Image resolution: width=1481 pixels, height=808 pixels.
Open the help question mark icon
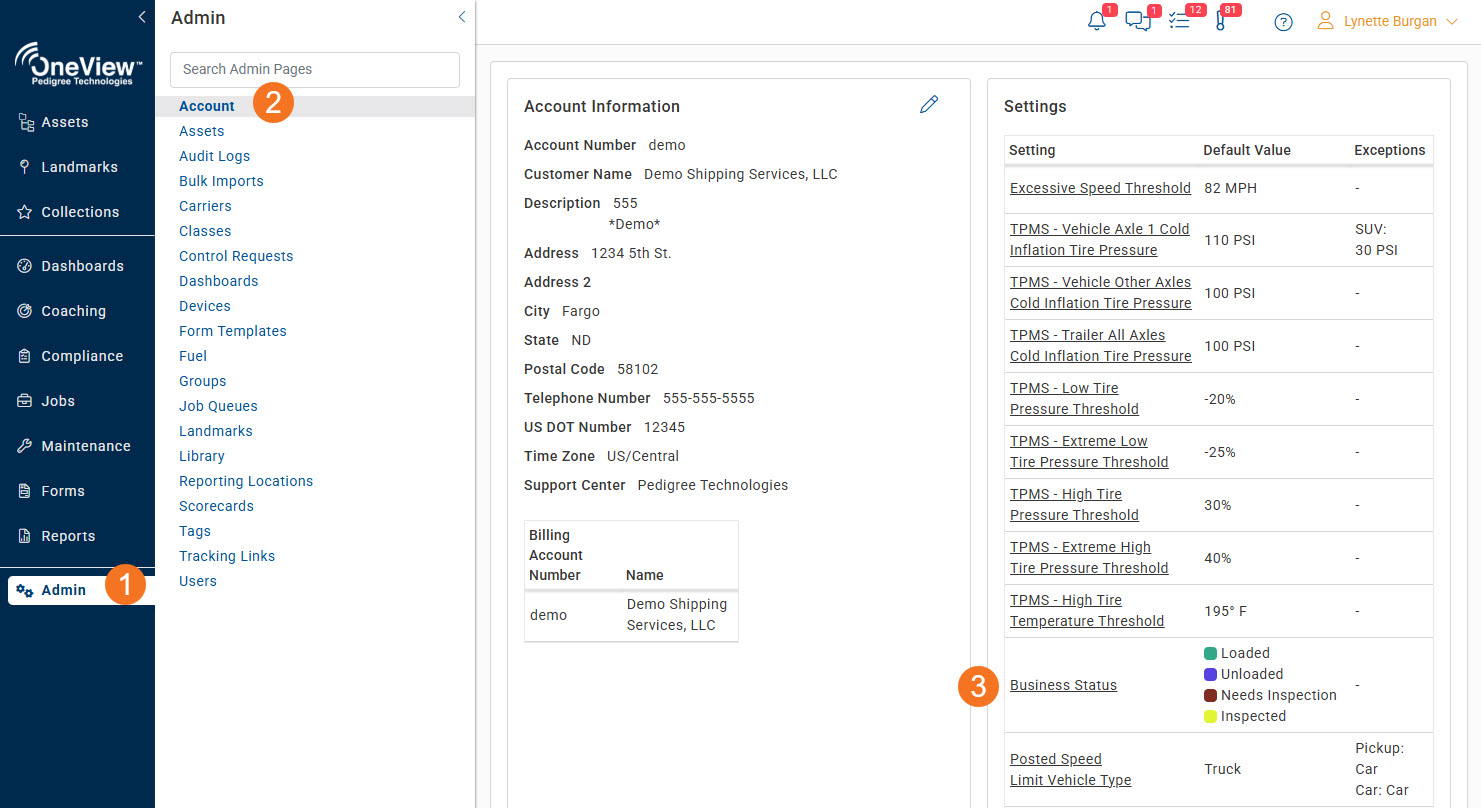tap(1283, 22)
